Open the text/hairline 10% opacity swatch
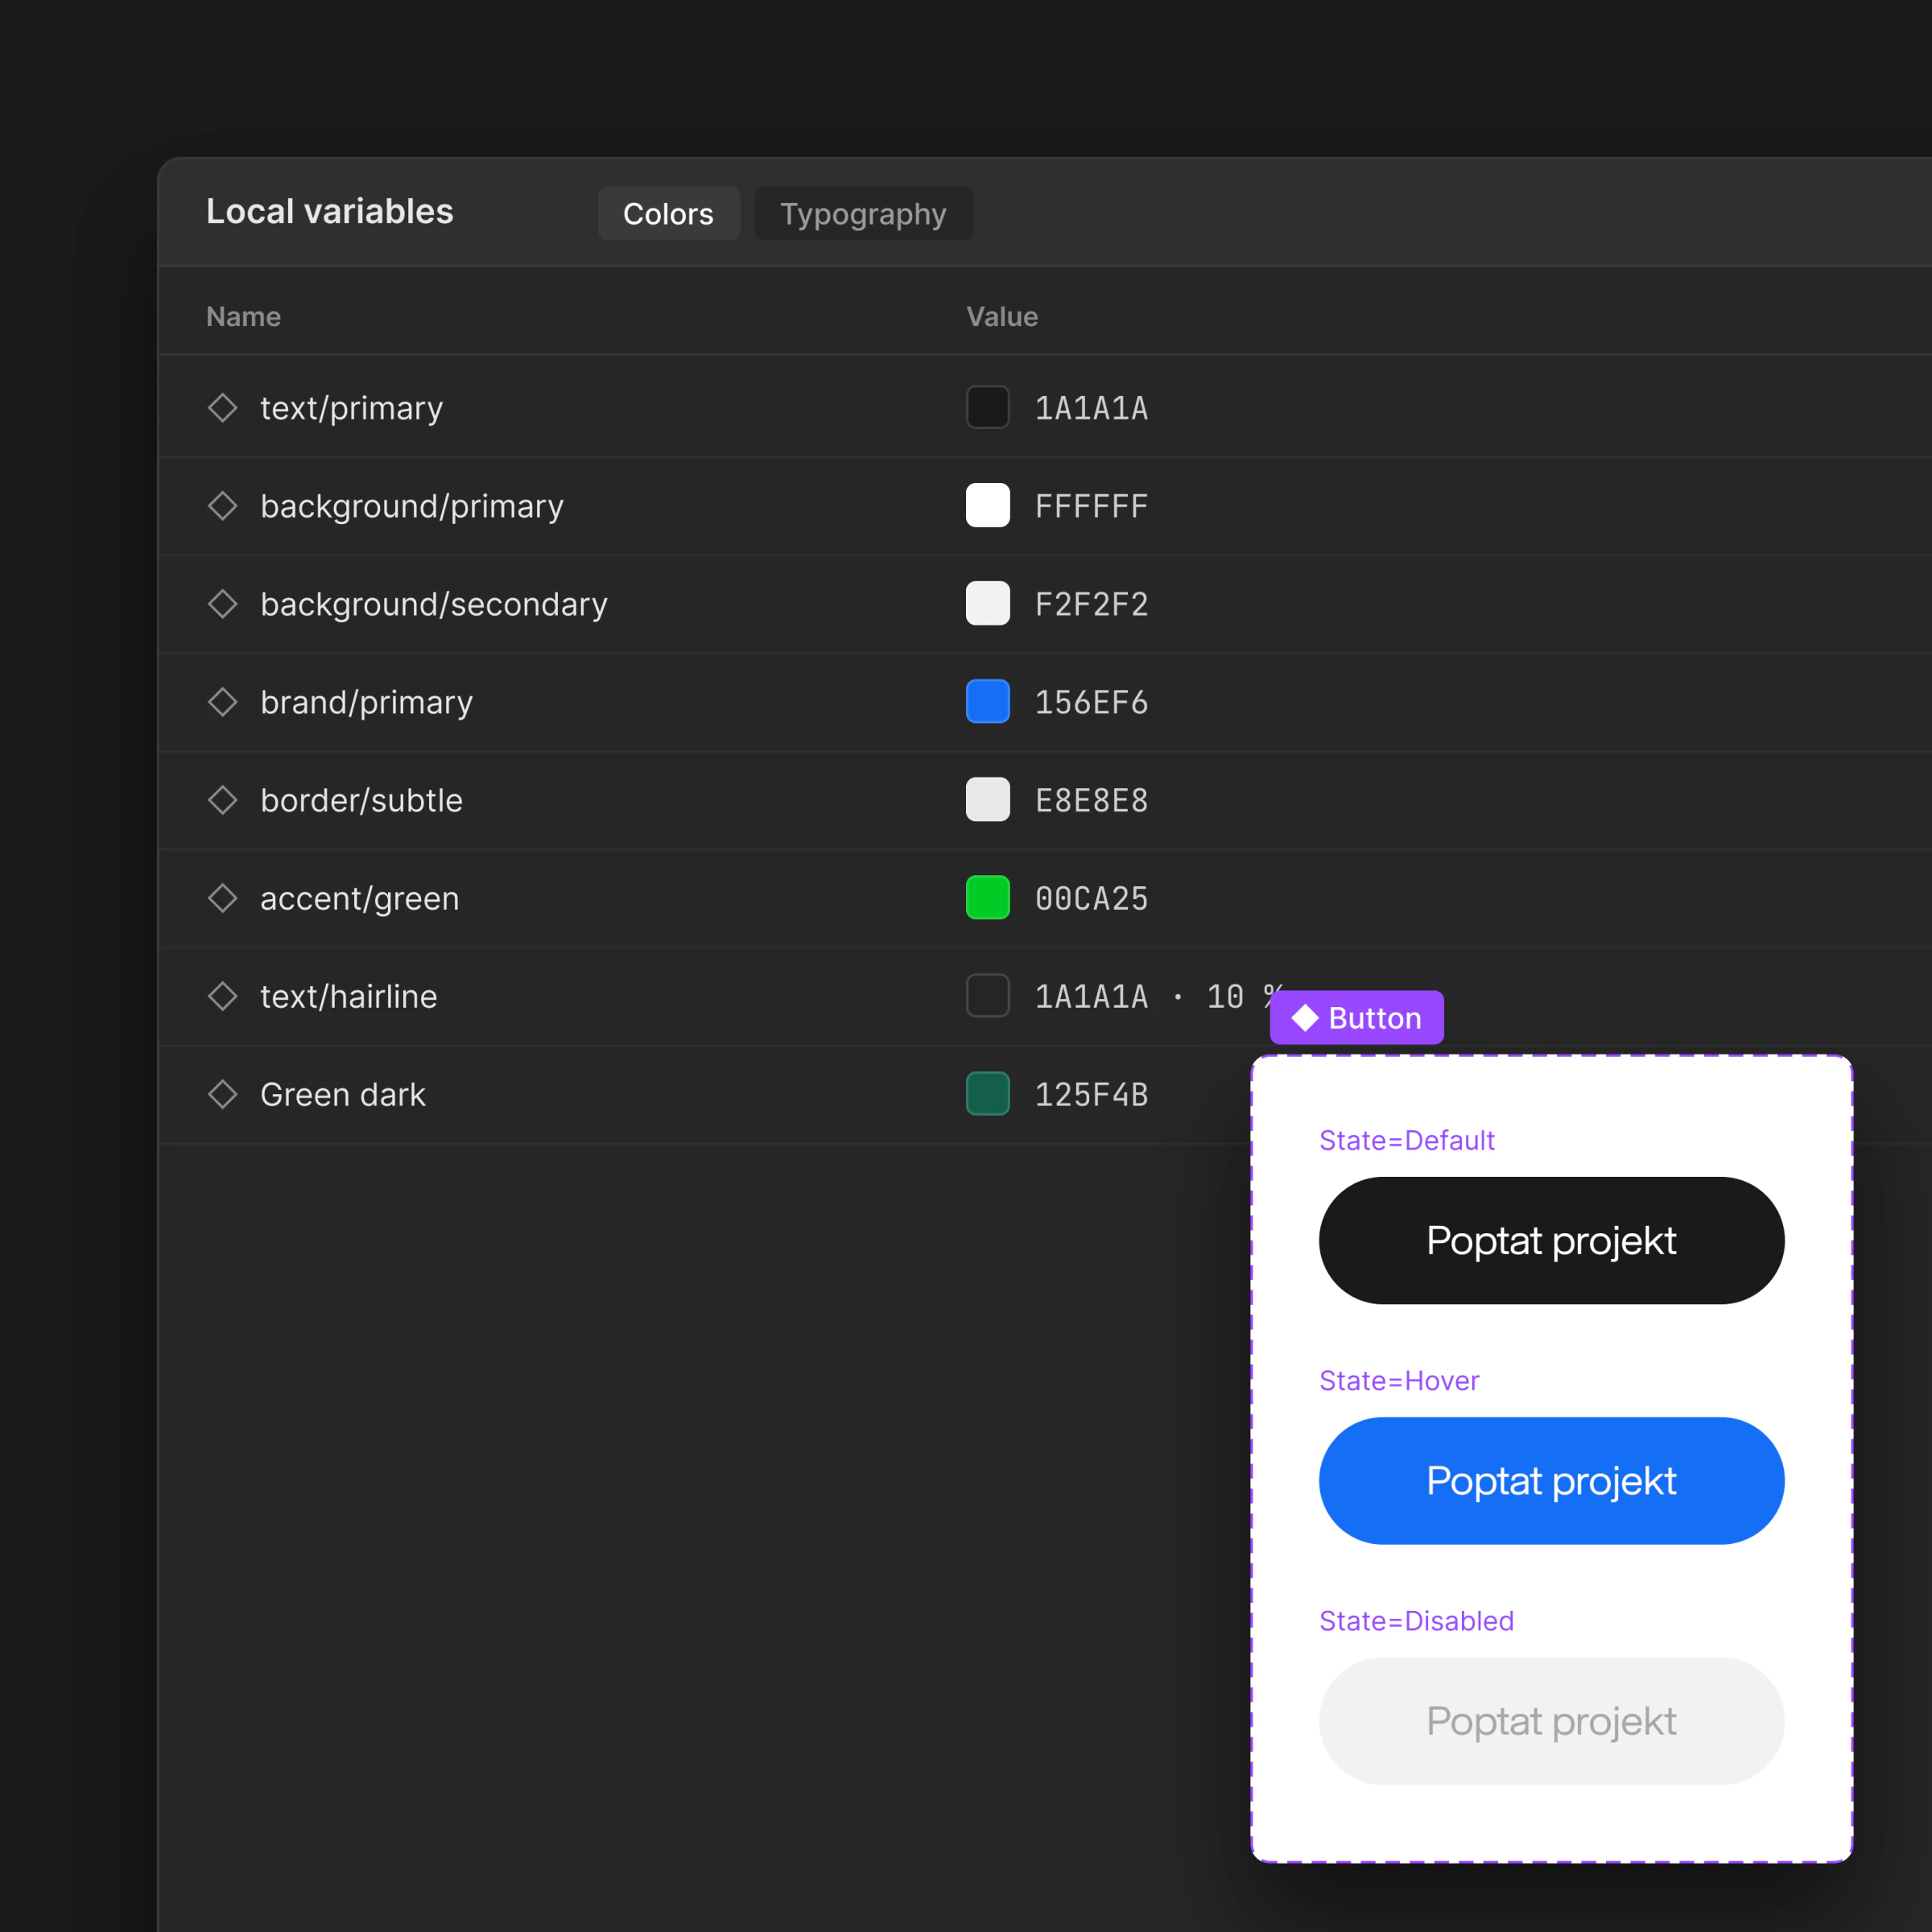The height and width of the screenshot is (1932, 1932). (x=987, y=995)
